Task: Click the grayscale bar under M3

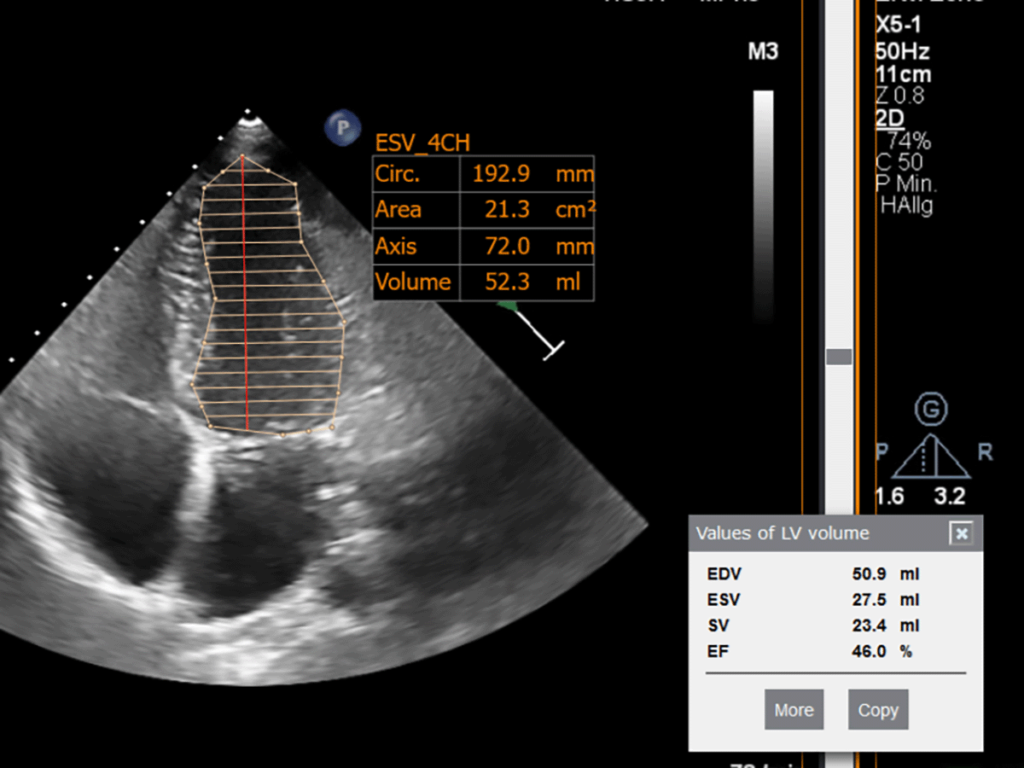Action: (763, 206)
